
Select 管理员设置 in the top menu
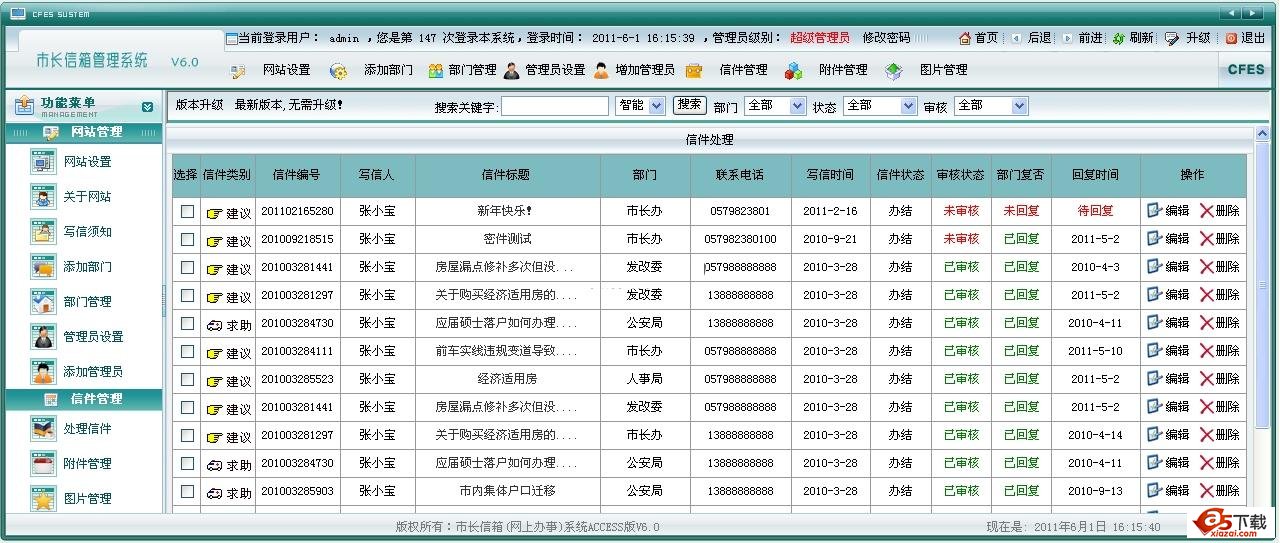coord(555,70)
